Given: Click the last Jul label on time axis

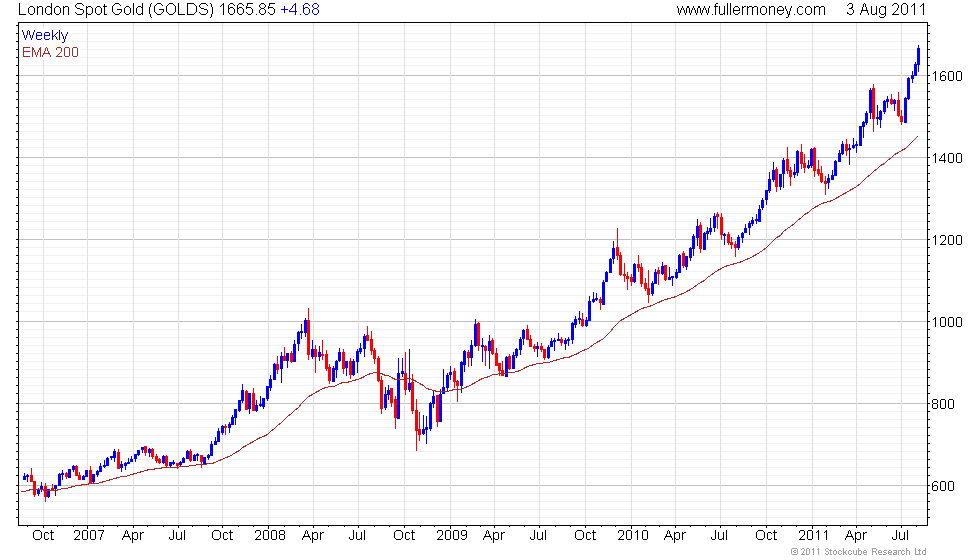Looking at the screenshot, I should [900, 536].
